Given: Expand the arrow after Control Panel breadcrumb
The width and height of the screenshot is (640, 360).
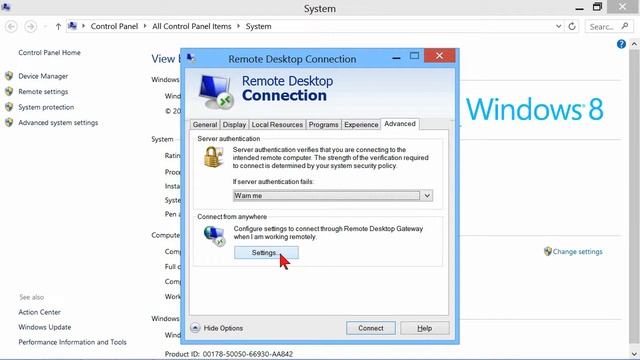Looking at the screenshot, I should click(145, 27).
